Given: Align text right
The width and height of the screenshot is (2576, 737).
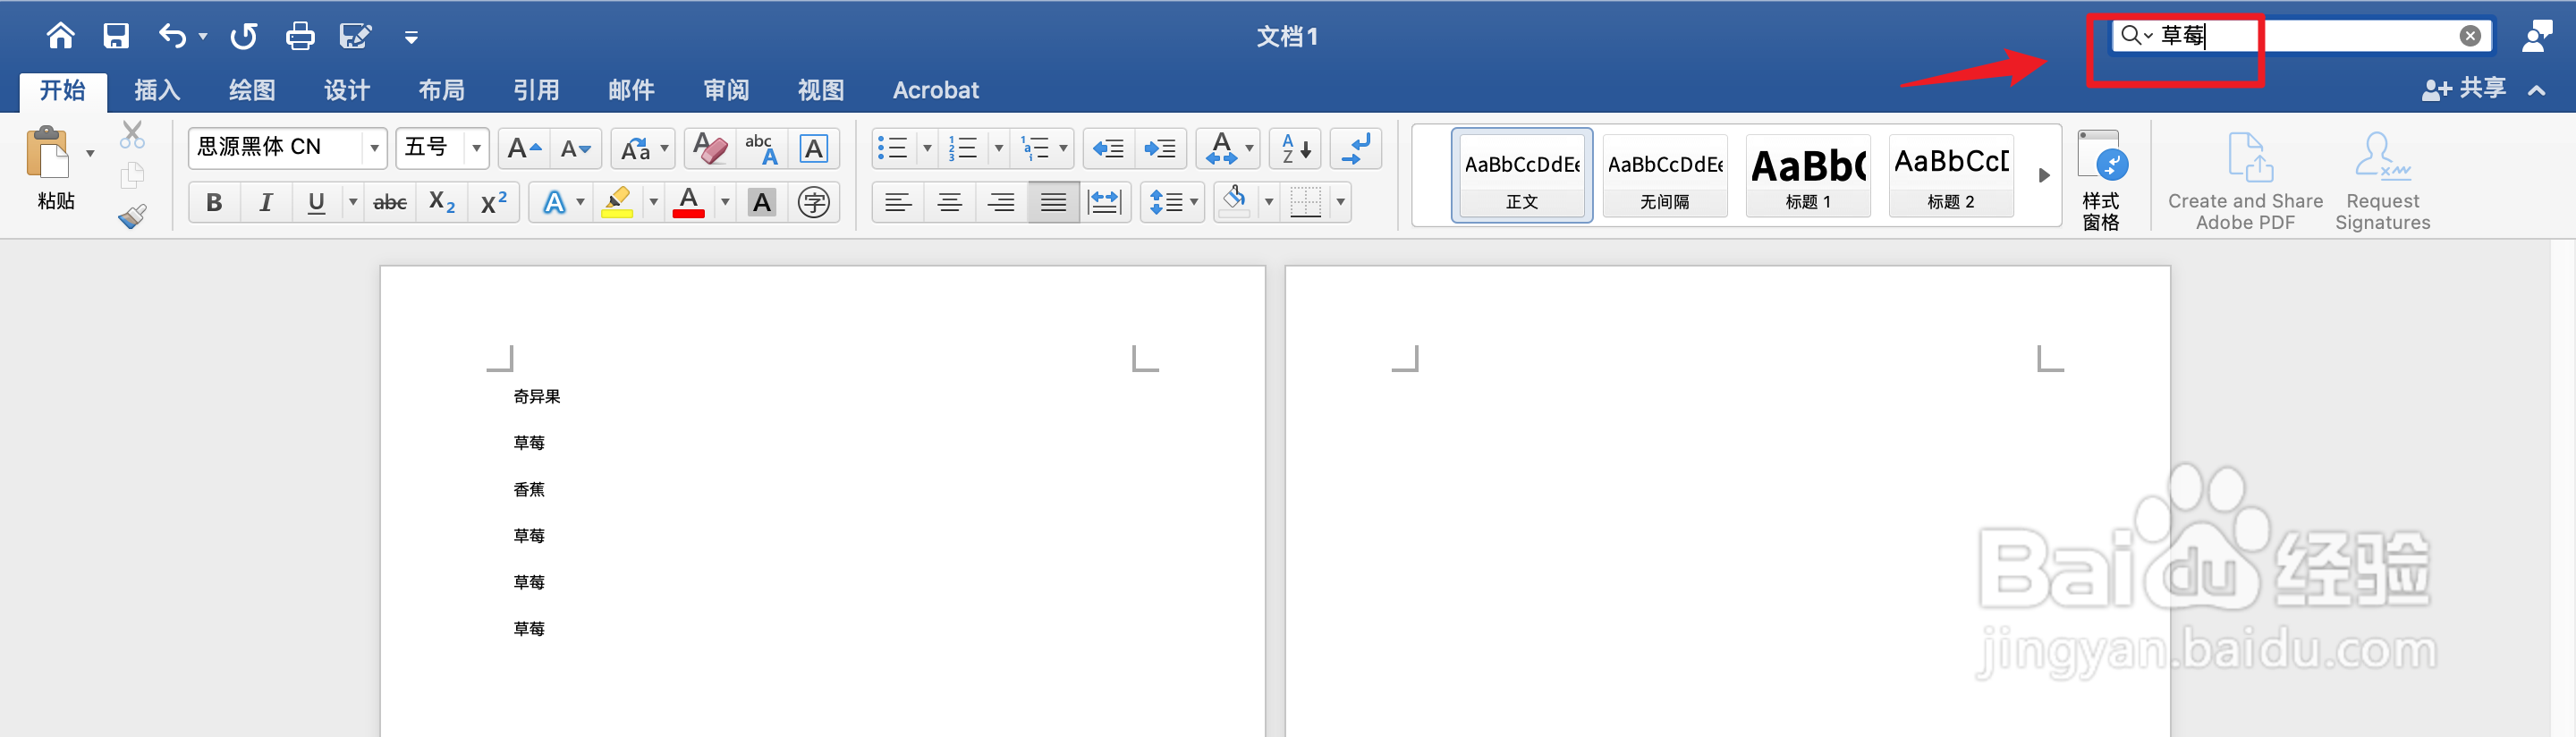Looking at the screenshot, I should (x=1001, y=203).
